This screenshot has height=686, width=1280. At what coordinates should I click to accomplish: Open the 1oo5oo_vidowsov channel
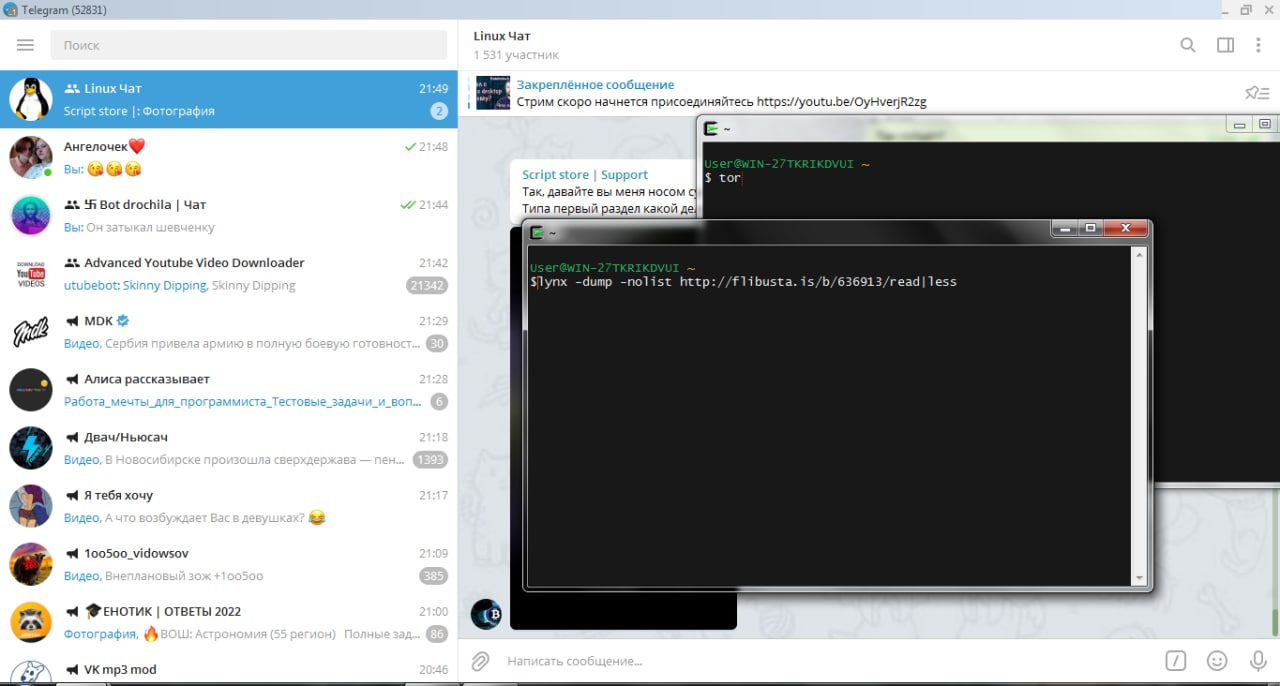[229, 563]
